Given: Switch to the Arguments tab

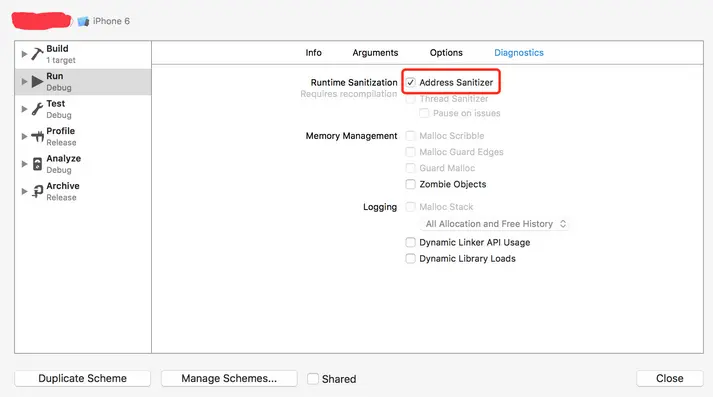Looking at the screenshot, I should pos(375,53).
